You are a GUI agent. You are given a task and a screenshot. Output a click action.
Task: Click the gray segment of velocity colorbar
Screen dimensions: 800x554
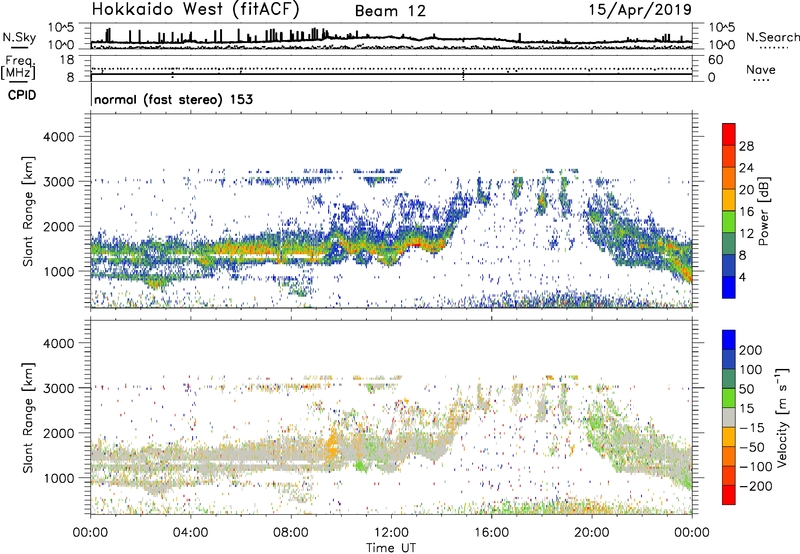729,417
